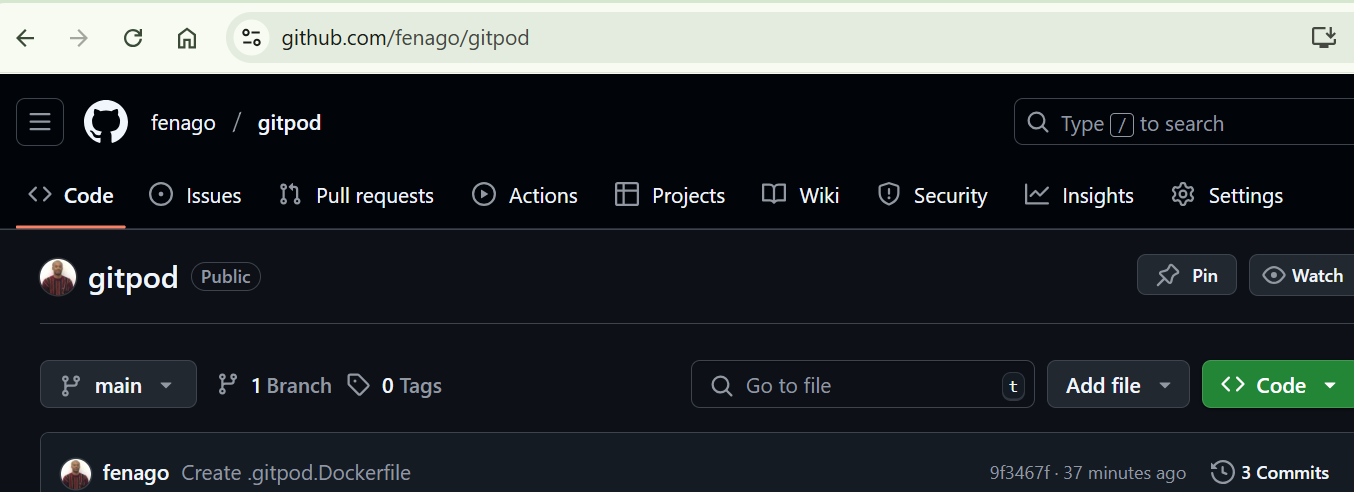1354x492 pixels.
Task: Open the browser home page
Action: 187,38
